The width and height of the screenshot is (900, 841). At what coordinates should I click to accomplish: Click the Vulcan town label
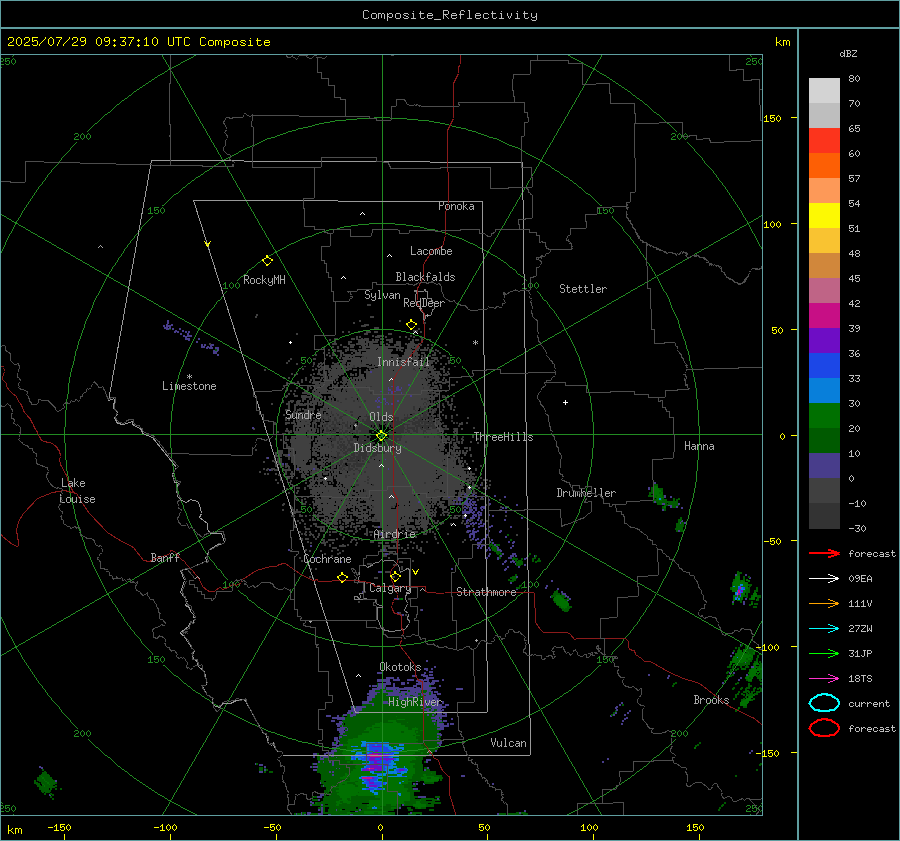(509, 743)
